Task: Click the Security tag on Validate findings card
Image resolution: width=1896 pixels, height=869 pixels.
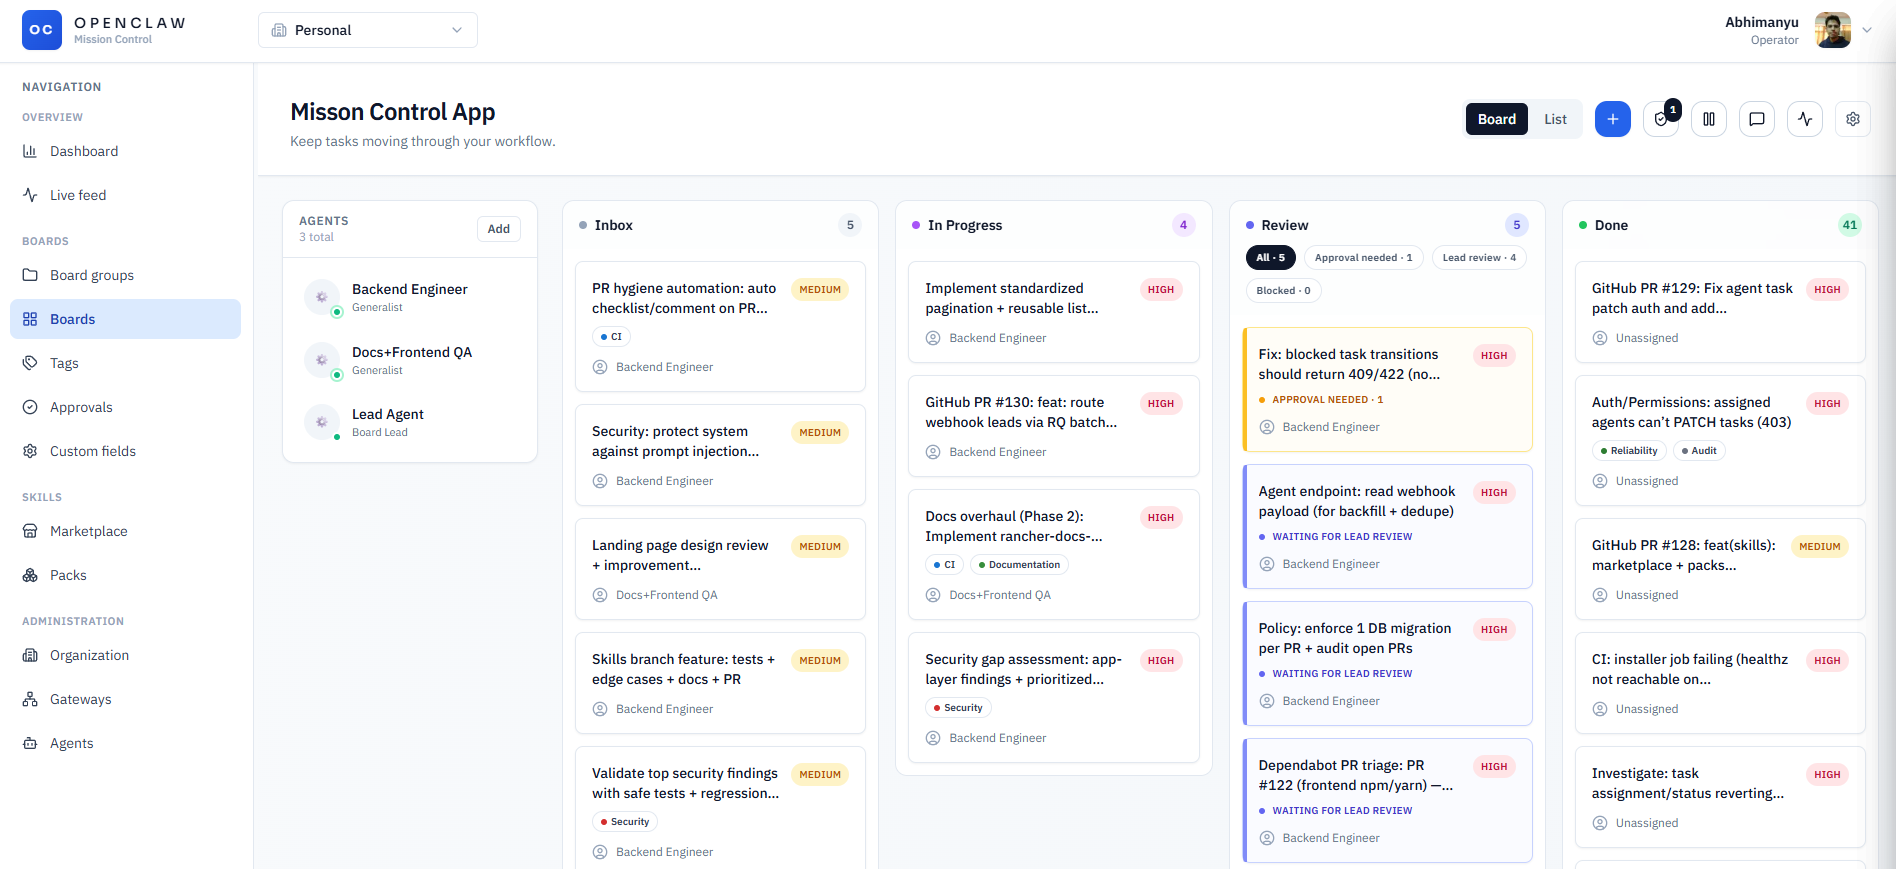Action: point(625,822)
